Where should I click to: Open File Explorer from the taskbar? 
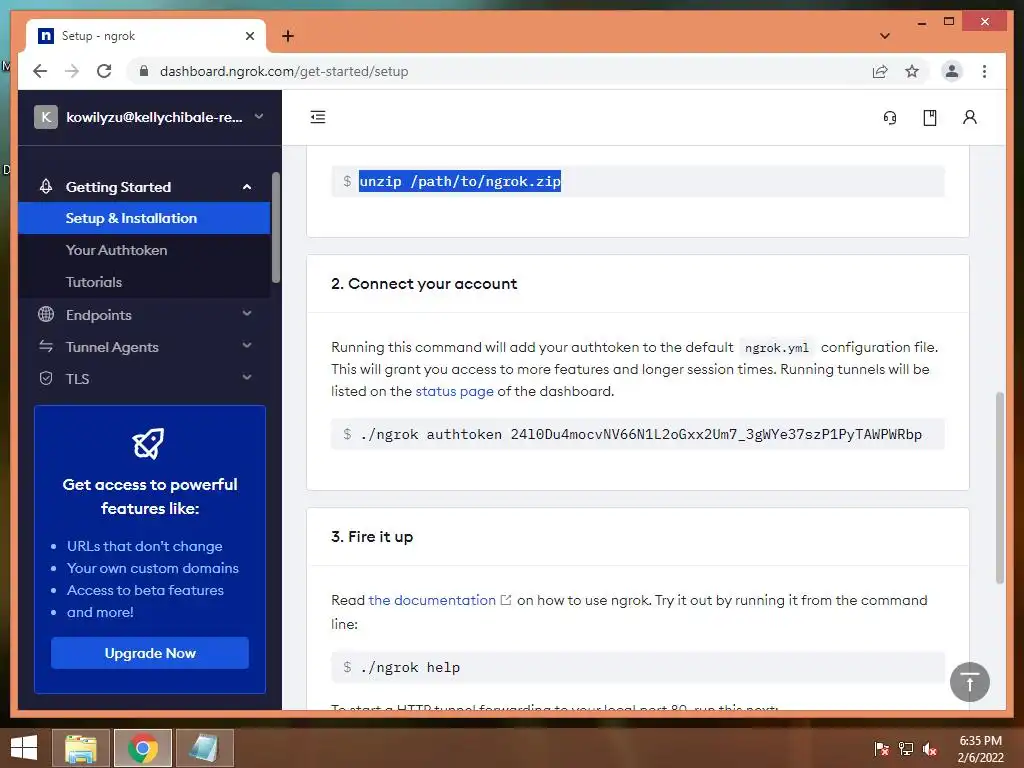click(x=81, y=748)
